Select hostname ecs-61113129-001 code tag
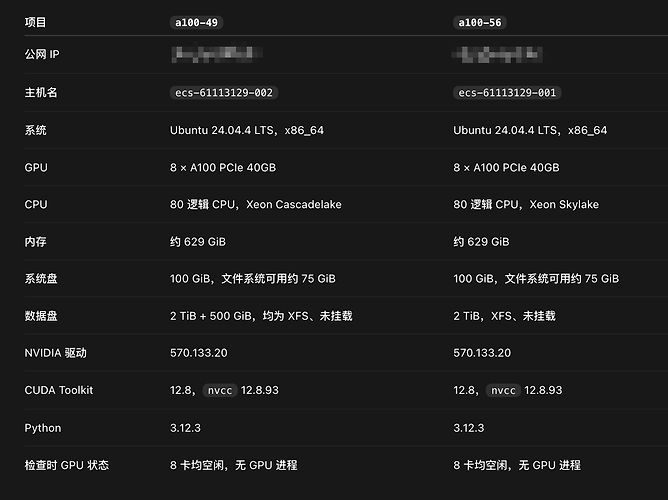The height and width of the screenshot is (500, 668). [507, 93]
